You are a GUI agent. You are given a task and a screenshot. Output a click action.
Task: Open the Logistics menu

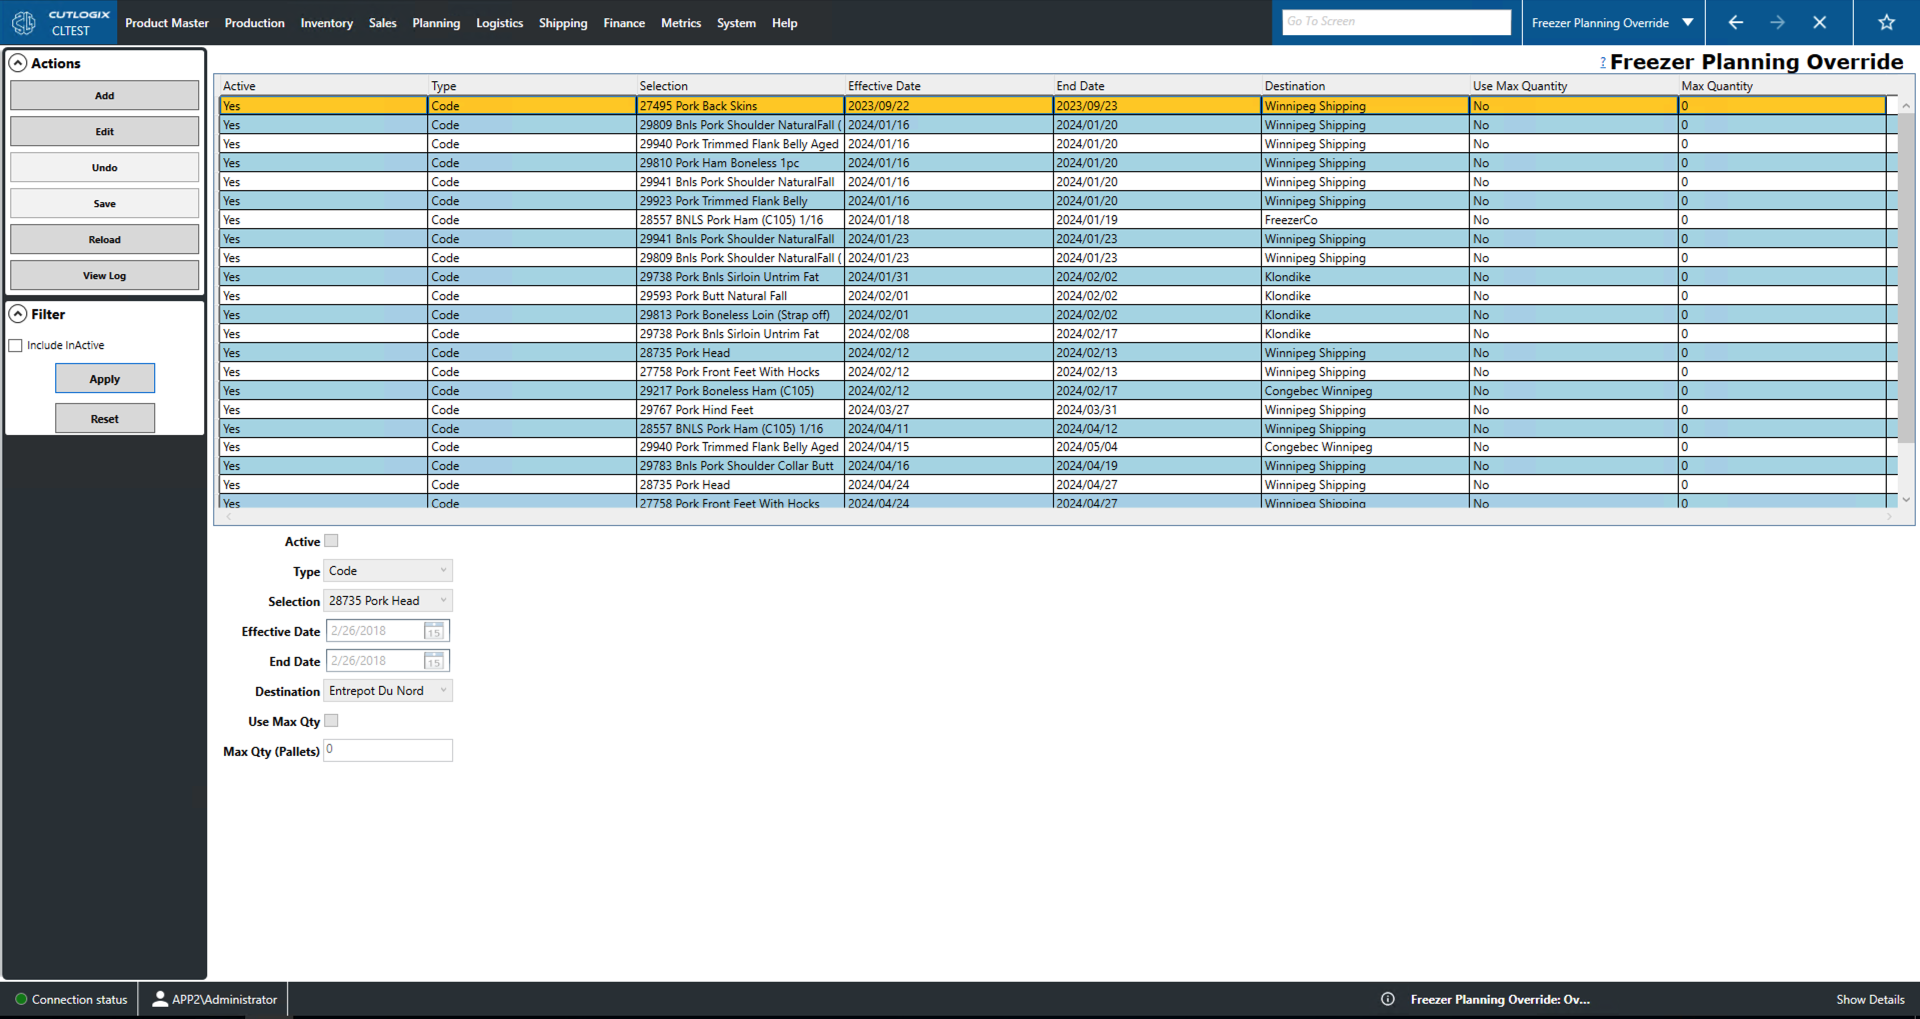(499, 22)
